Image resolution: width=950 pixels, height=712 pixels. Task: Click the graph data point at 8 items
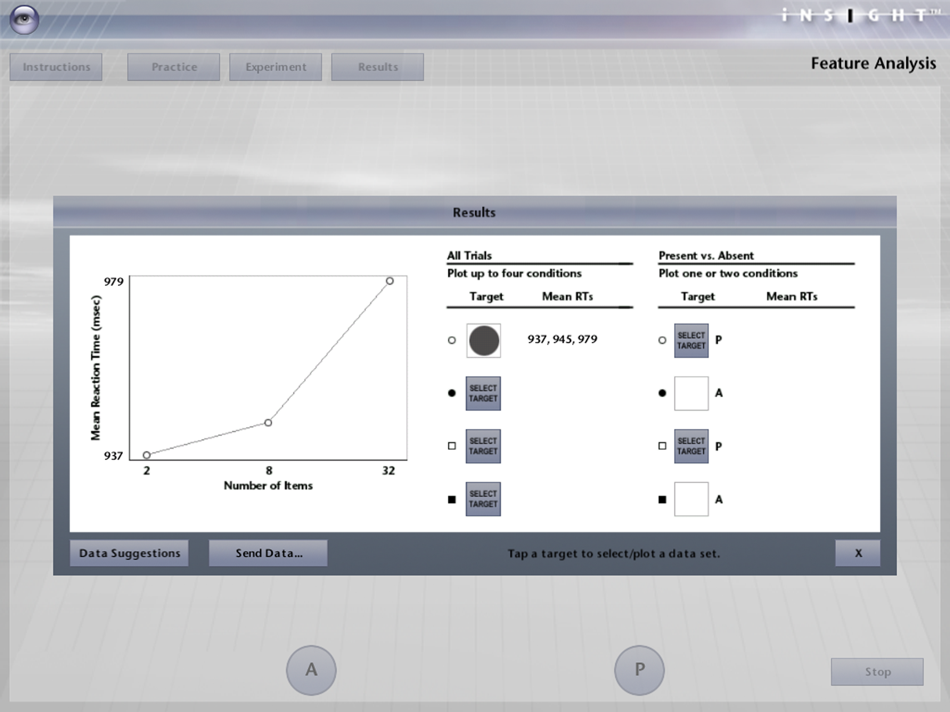[268, 422]
